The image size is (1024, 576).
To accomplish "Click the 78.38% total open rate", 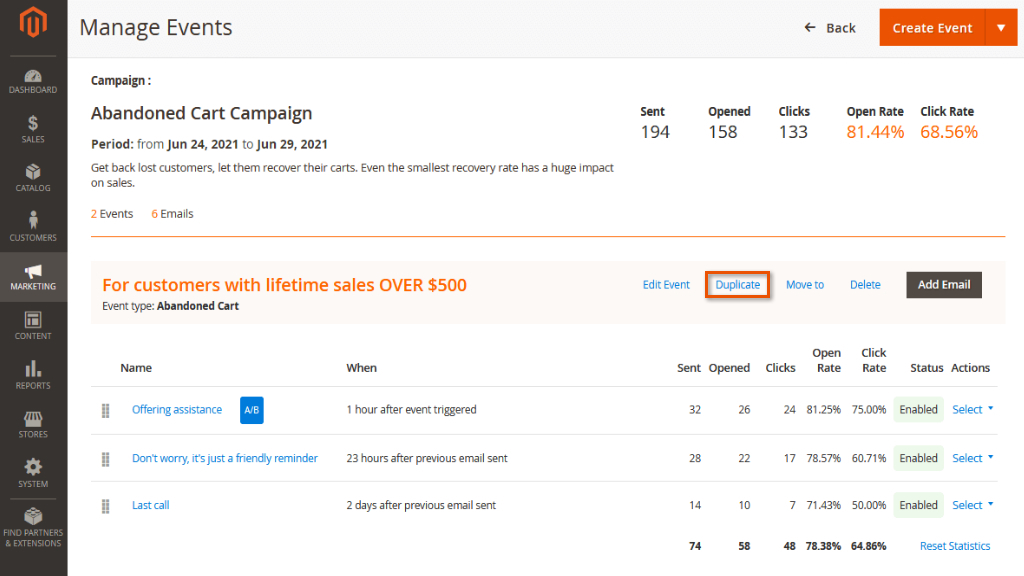I will tap(823, 546).
